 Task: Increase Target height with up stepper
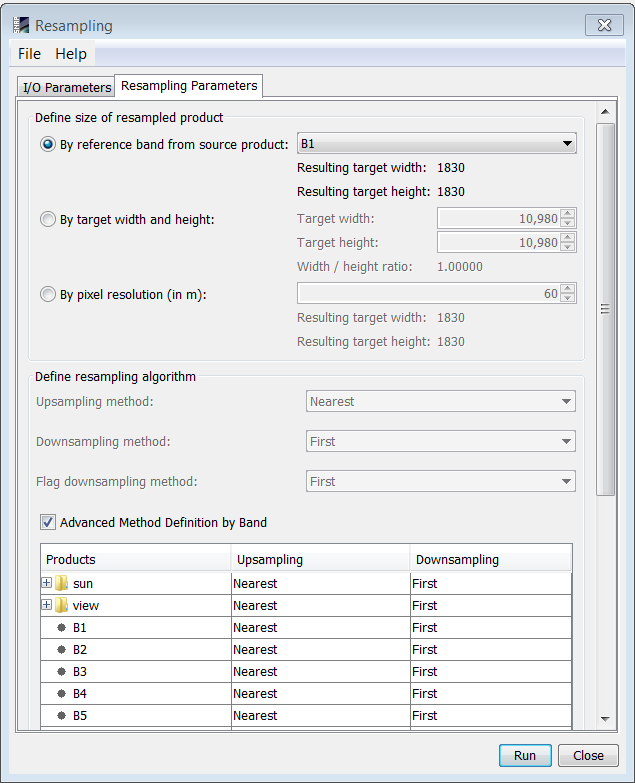click(568, 238)
